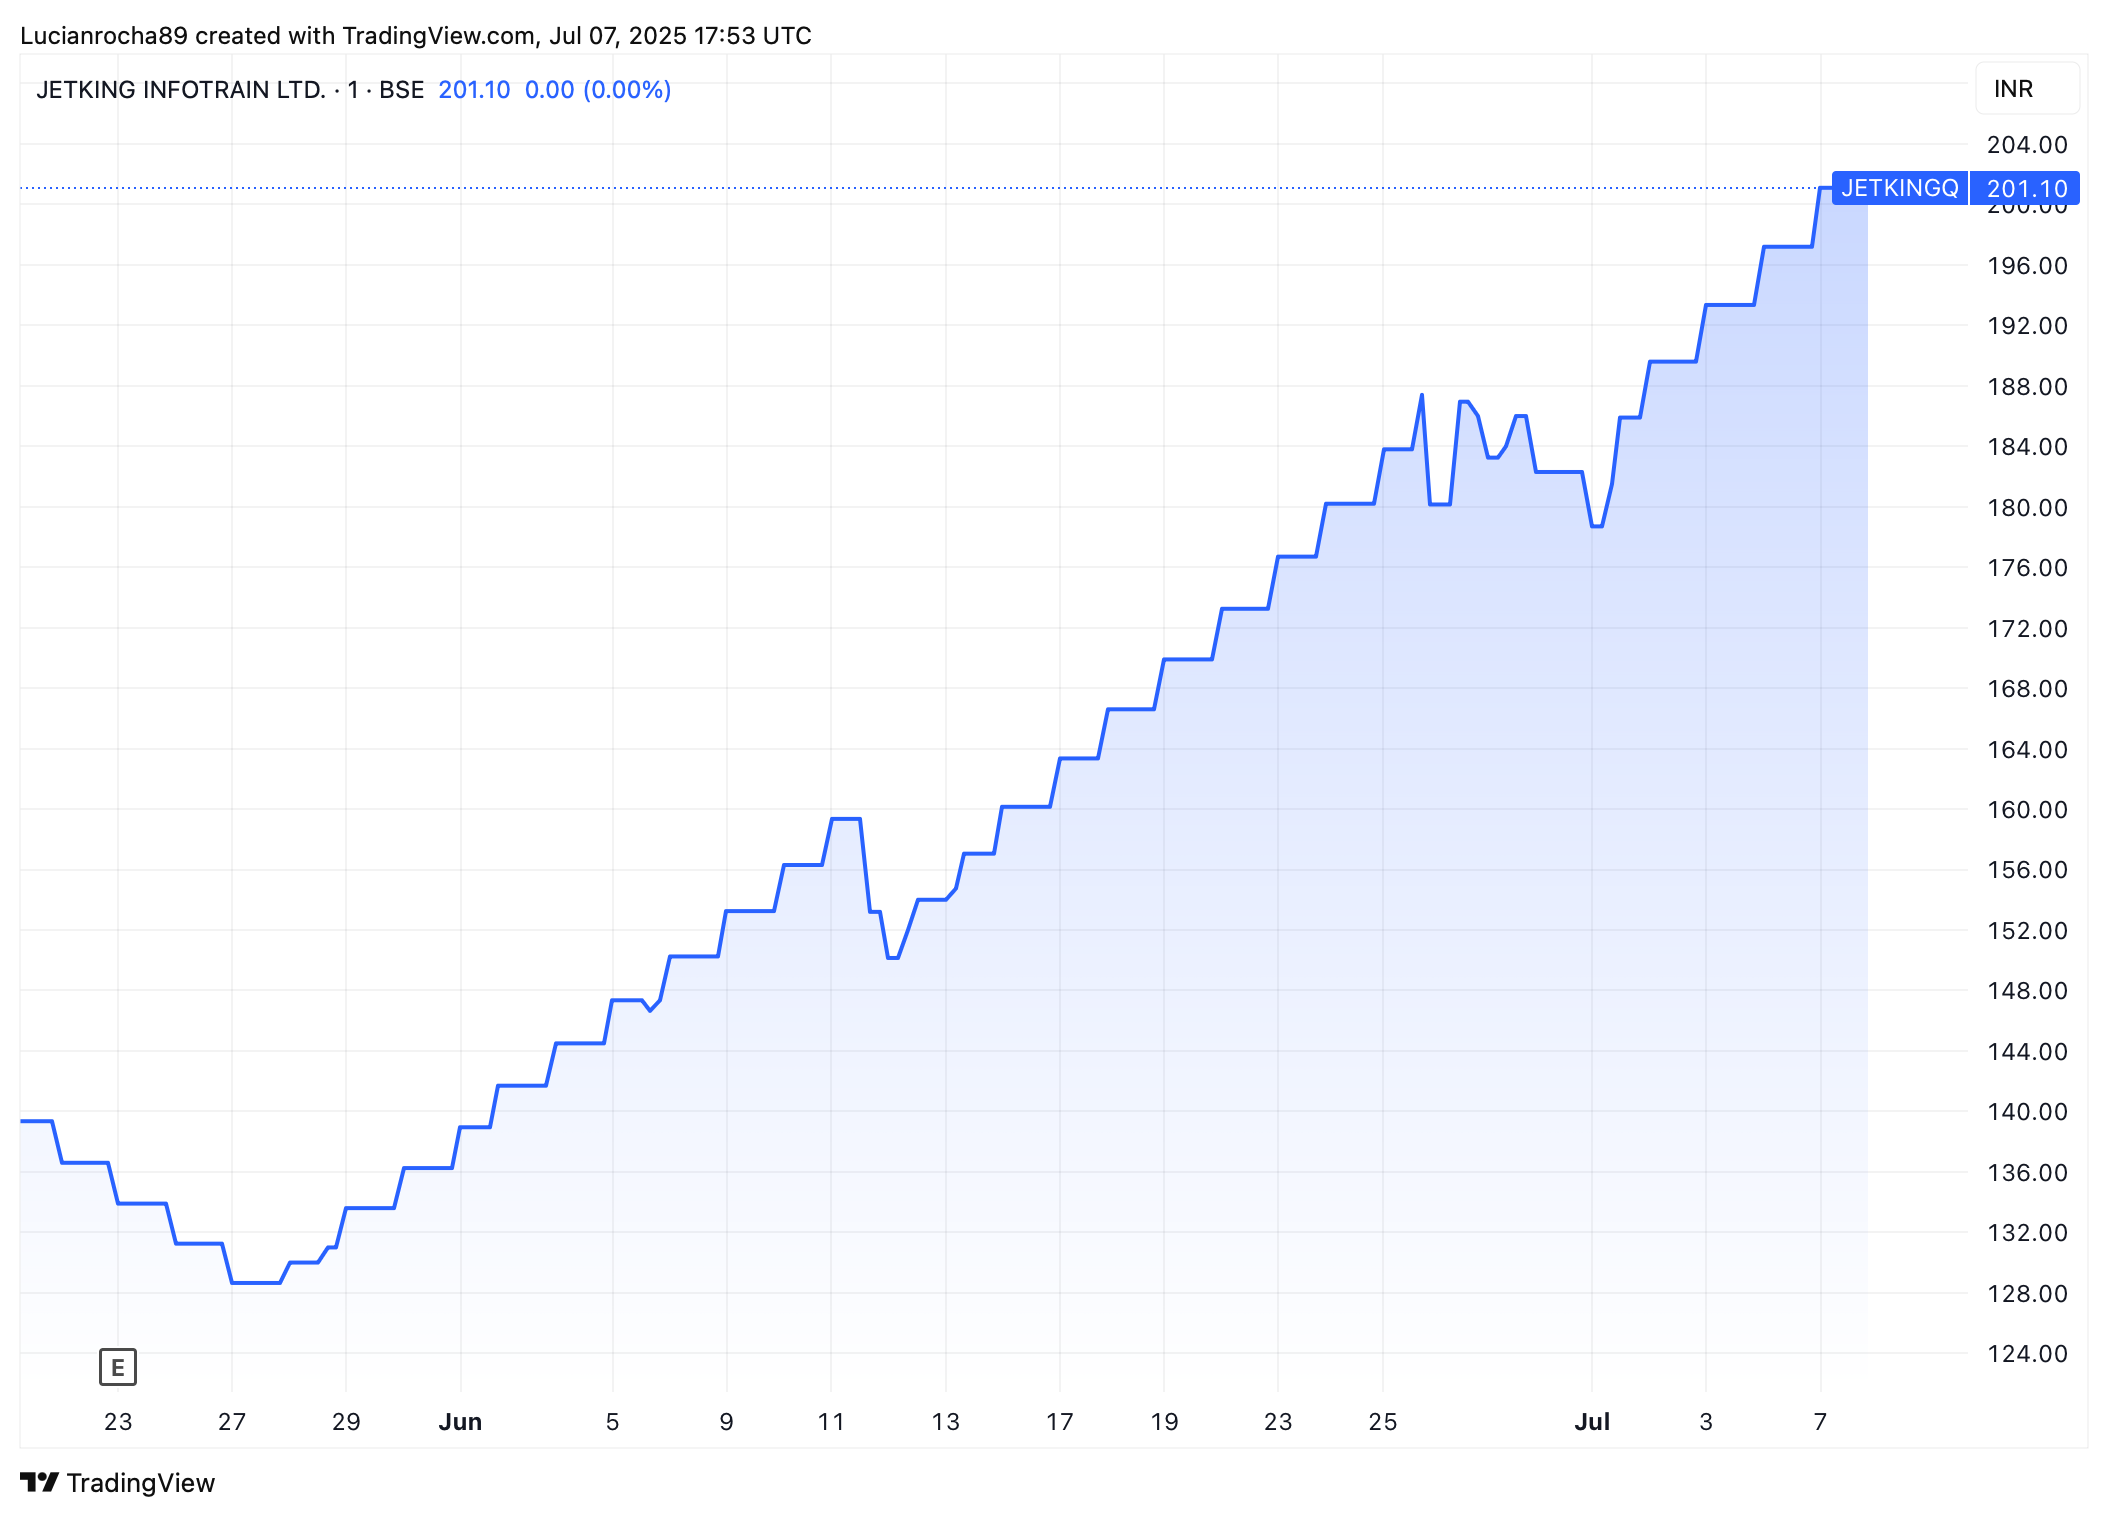The width and height of the screenshot is (2108, 1518).
Task: Click the 128.00 price axis label
Action: (x=2027, y=1294)
